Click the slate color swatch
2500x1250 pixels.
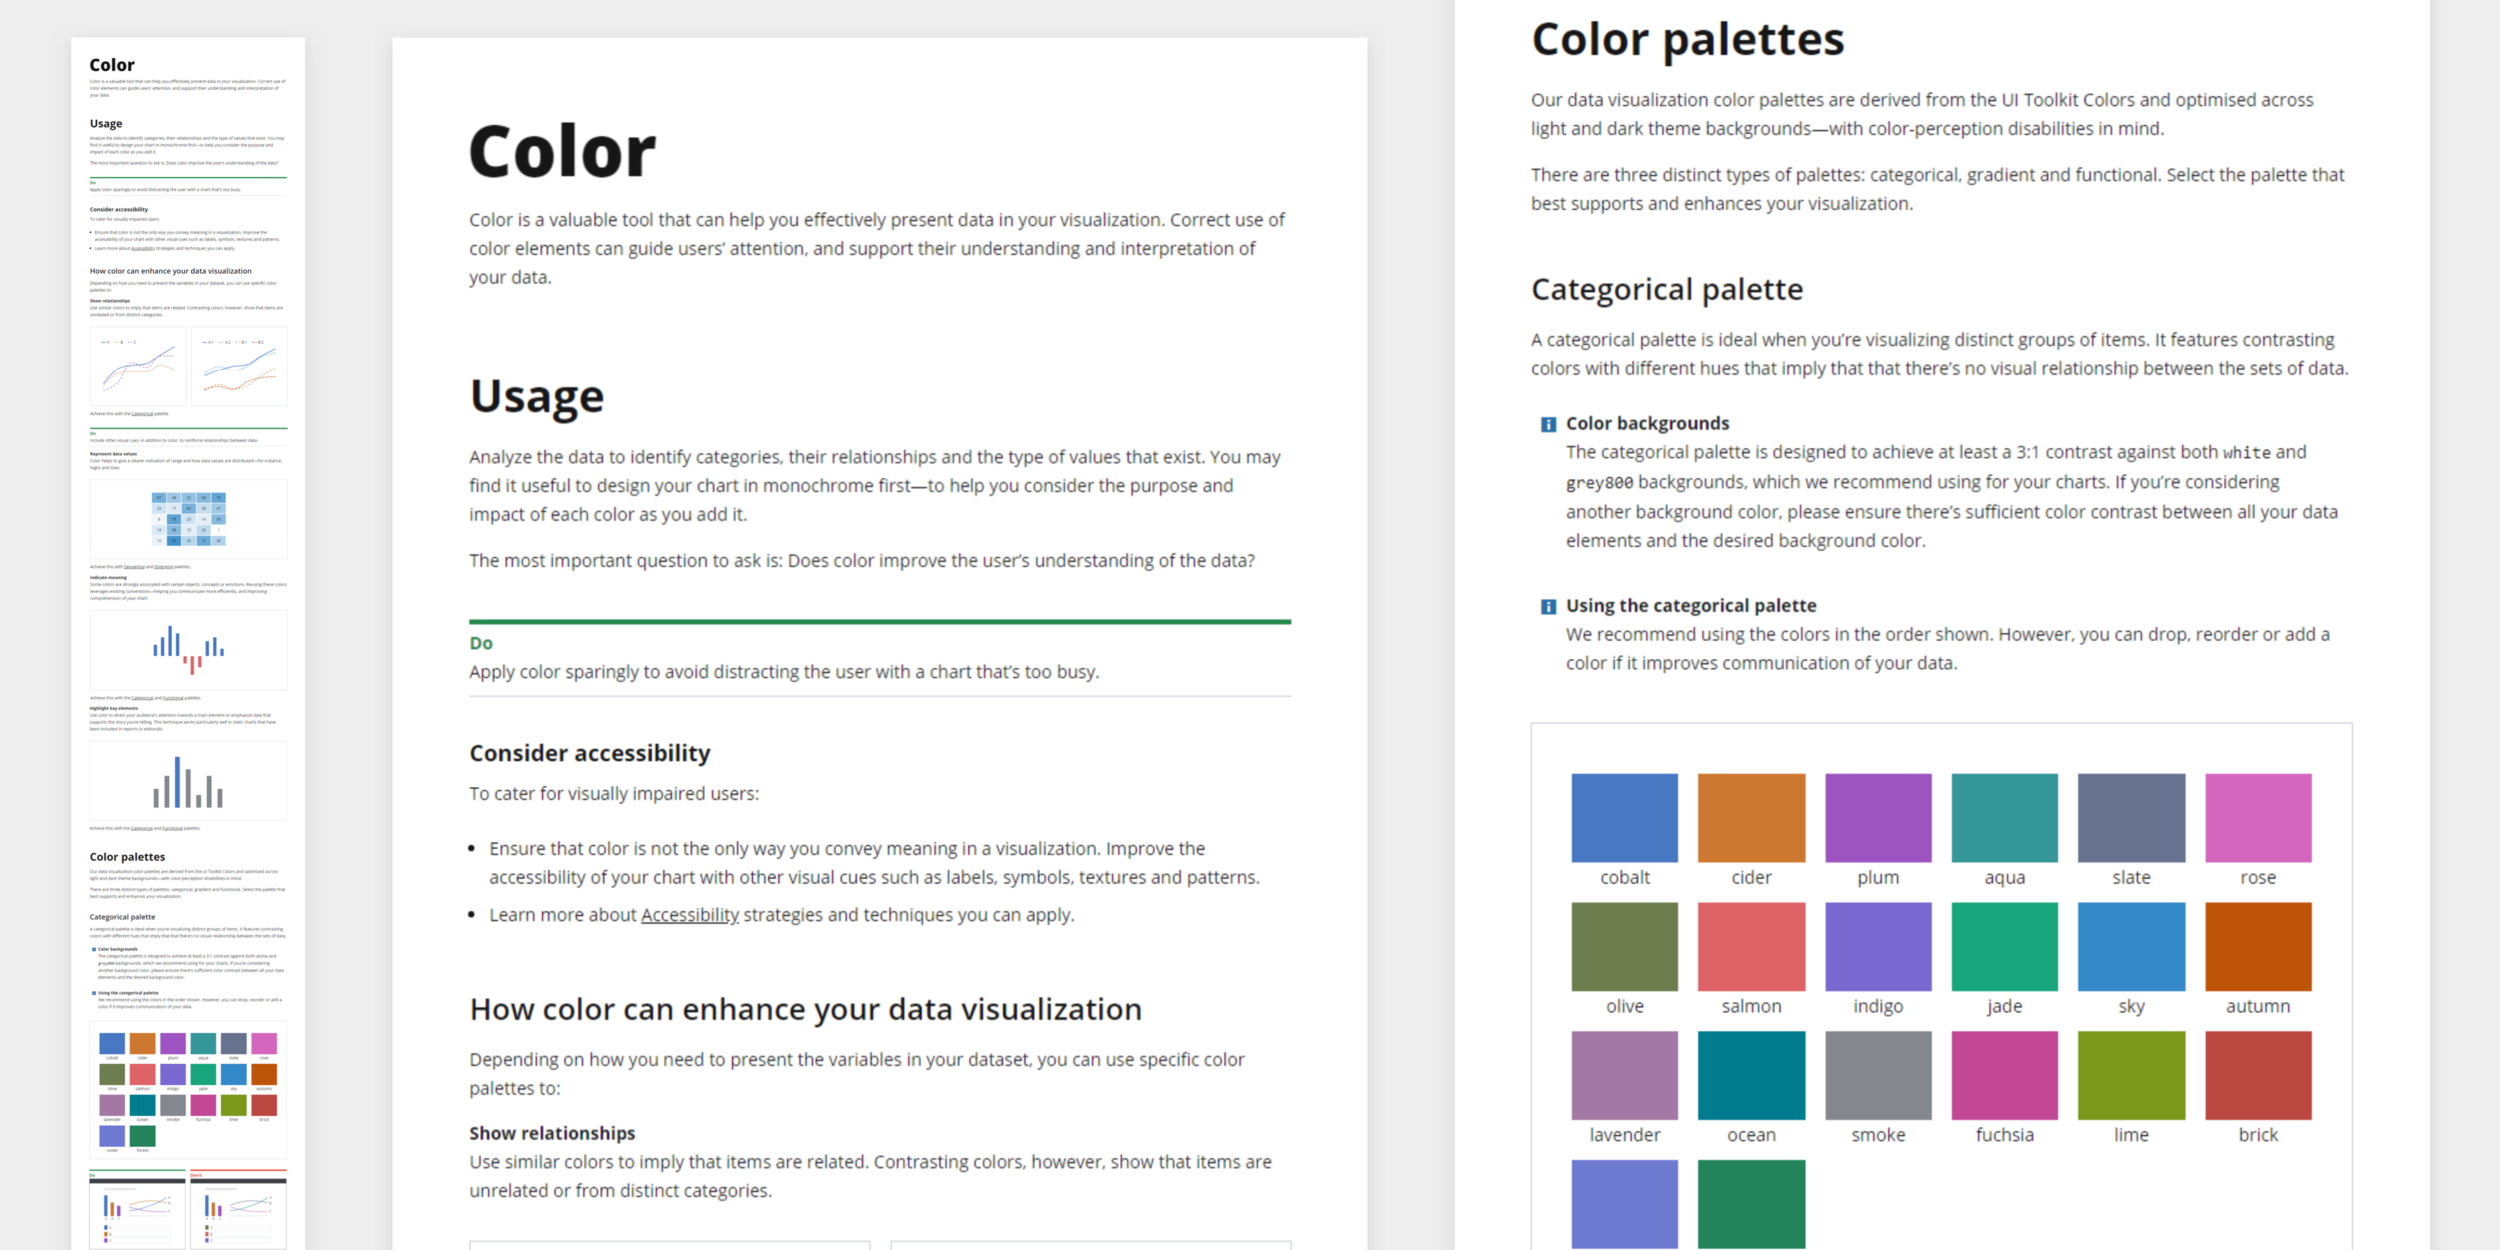point(2131,817)
